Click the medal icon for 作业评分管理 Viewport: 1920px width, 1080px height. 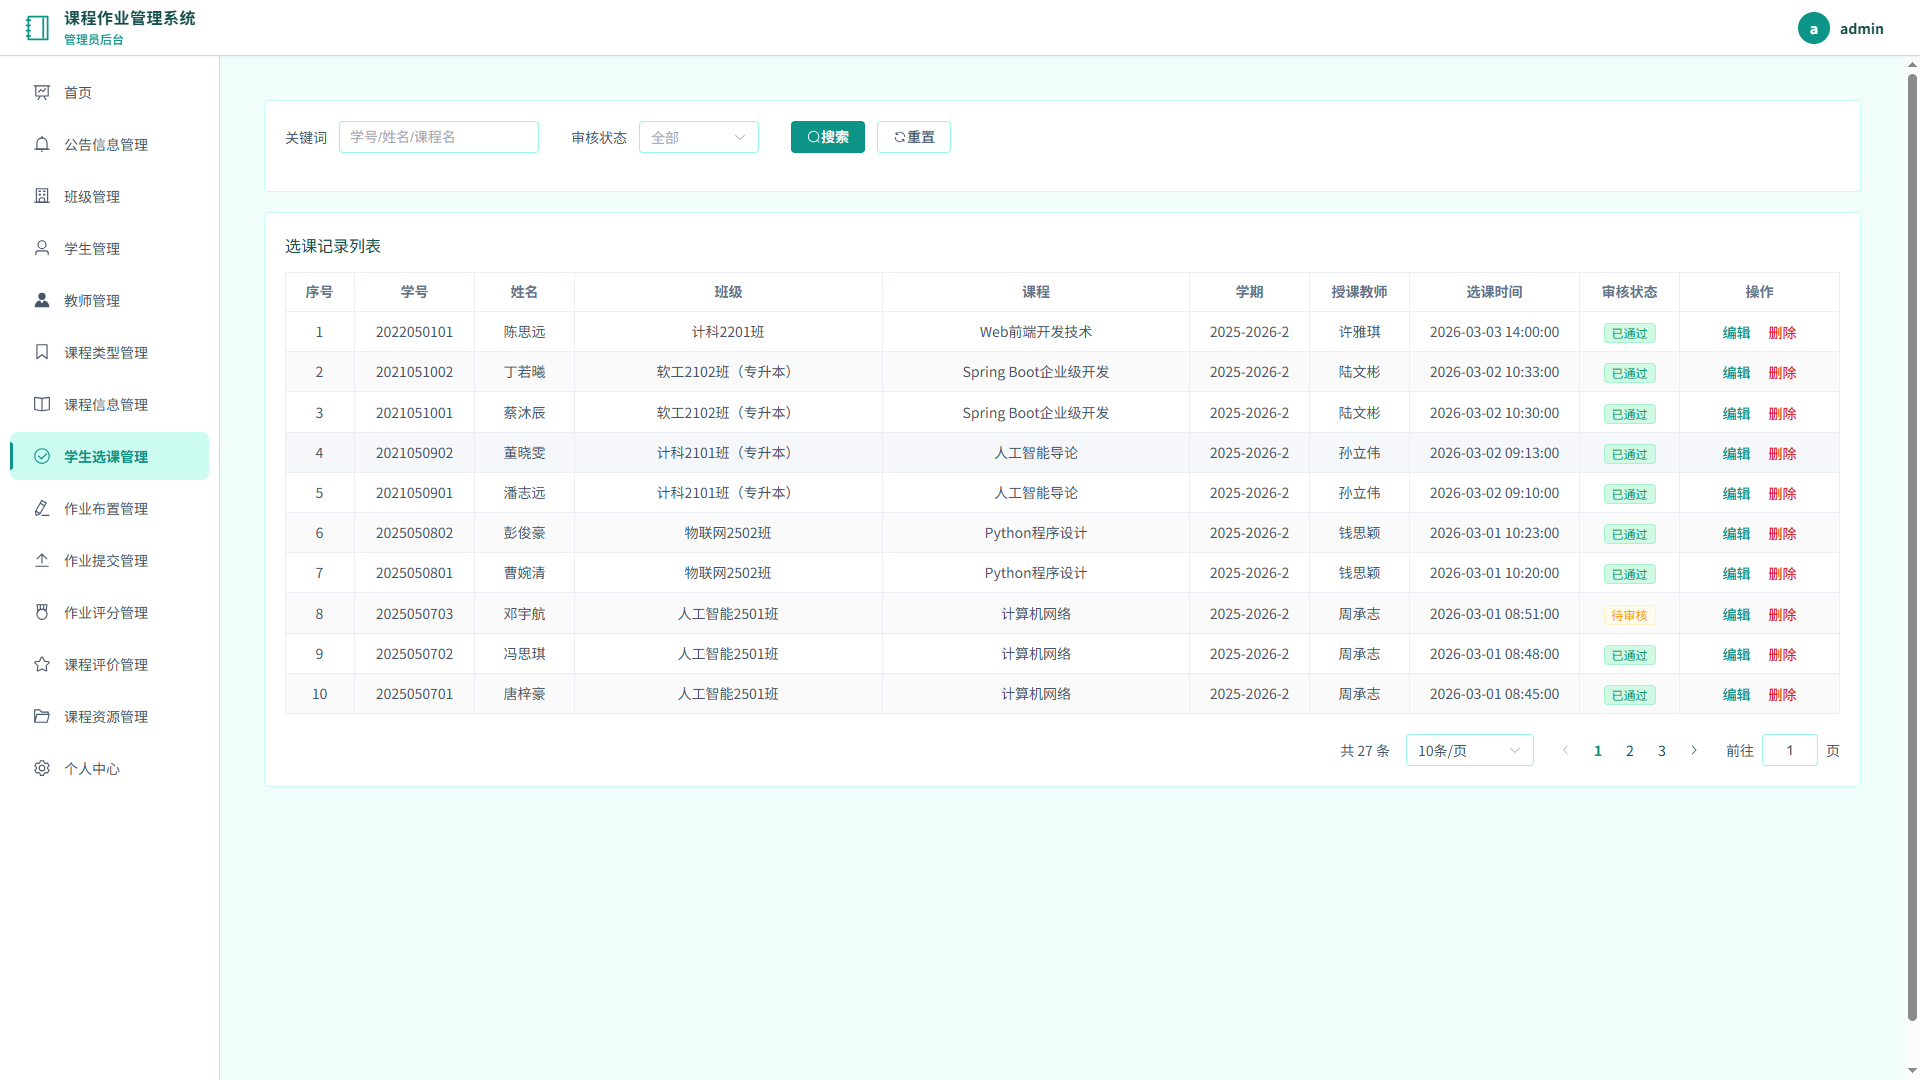(42, 612)
